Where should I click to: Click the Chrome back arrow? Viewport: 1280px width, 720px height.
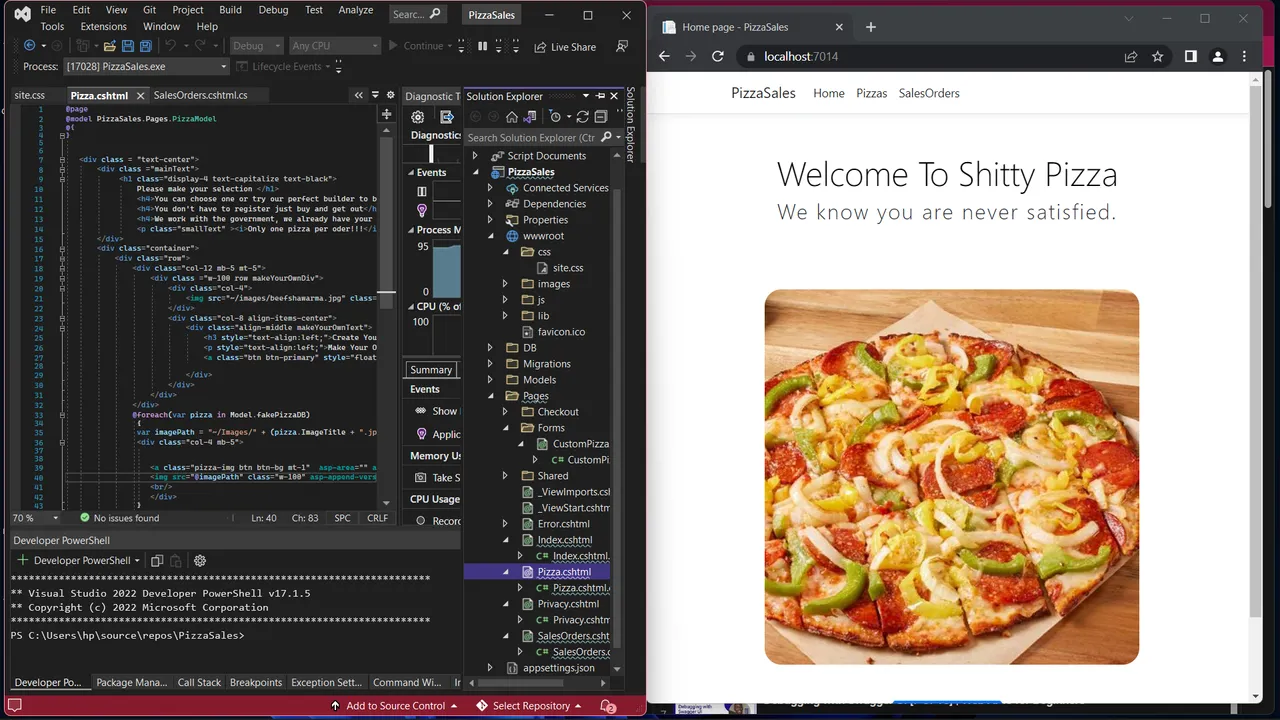[x=664, y=57]
